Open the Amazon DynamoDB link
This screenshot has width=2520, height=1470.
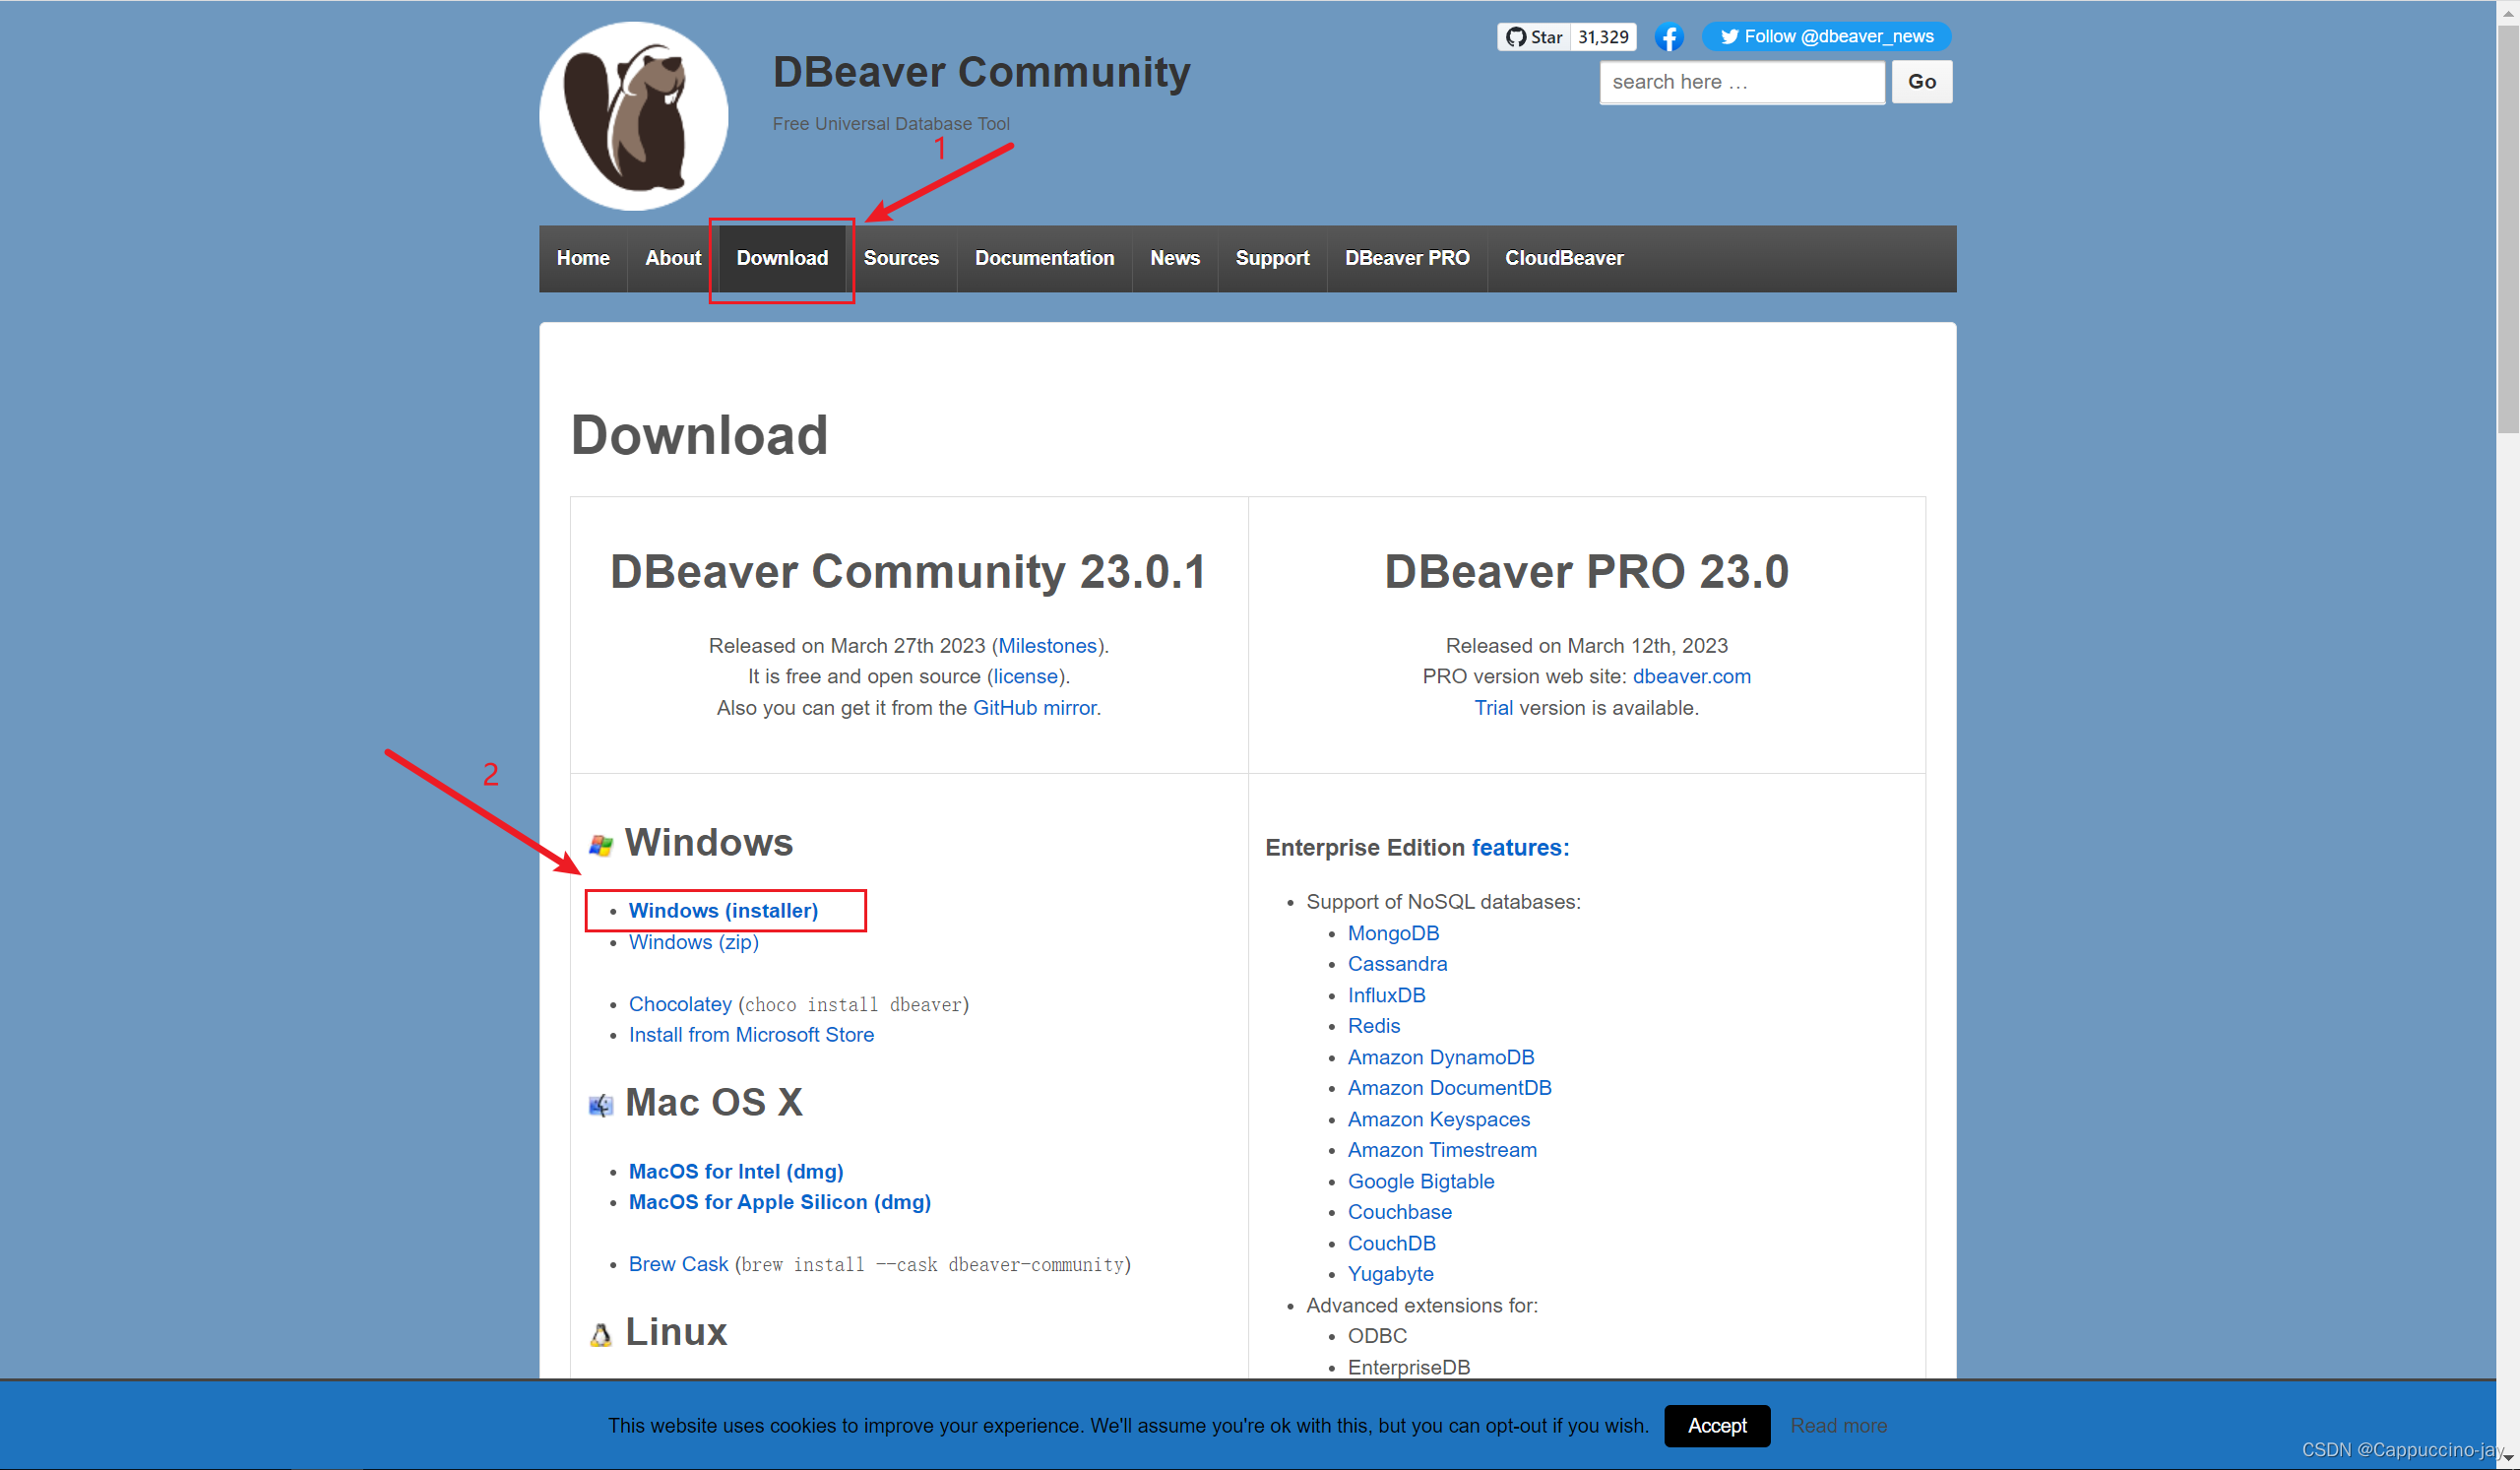[x=1440, y=1058]
